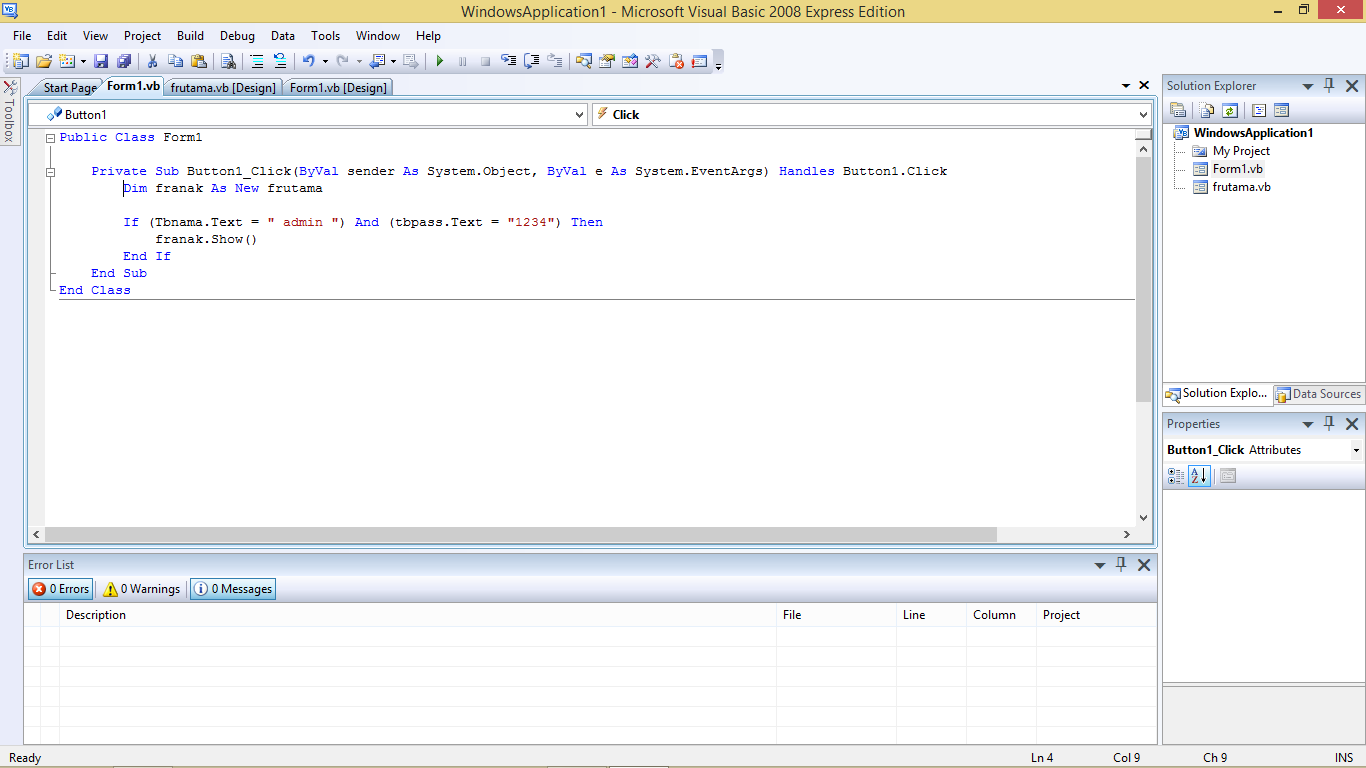The image size is (1366, 768).
Task: Open the Debug menu
Action: click(x=237, y=36)
